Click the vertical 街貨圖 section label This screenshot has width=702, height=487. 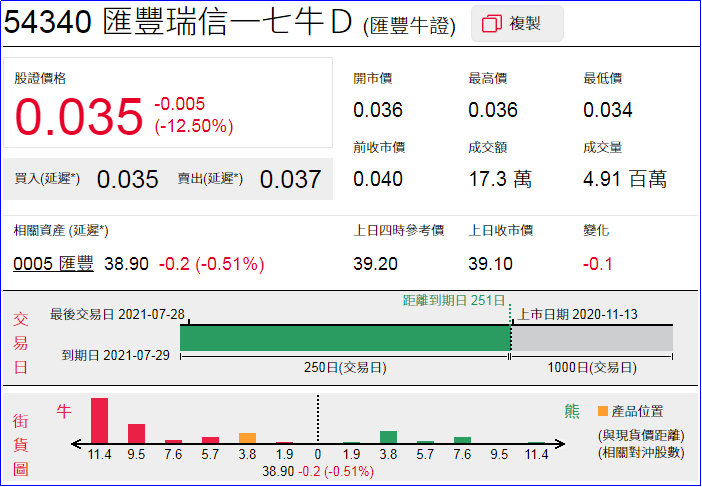(x=21, y=445)
